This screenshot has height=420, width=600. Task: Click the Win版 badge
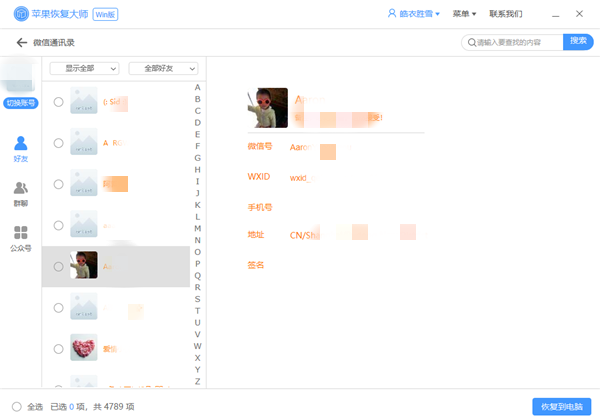click(105, 15)
